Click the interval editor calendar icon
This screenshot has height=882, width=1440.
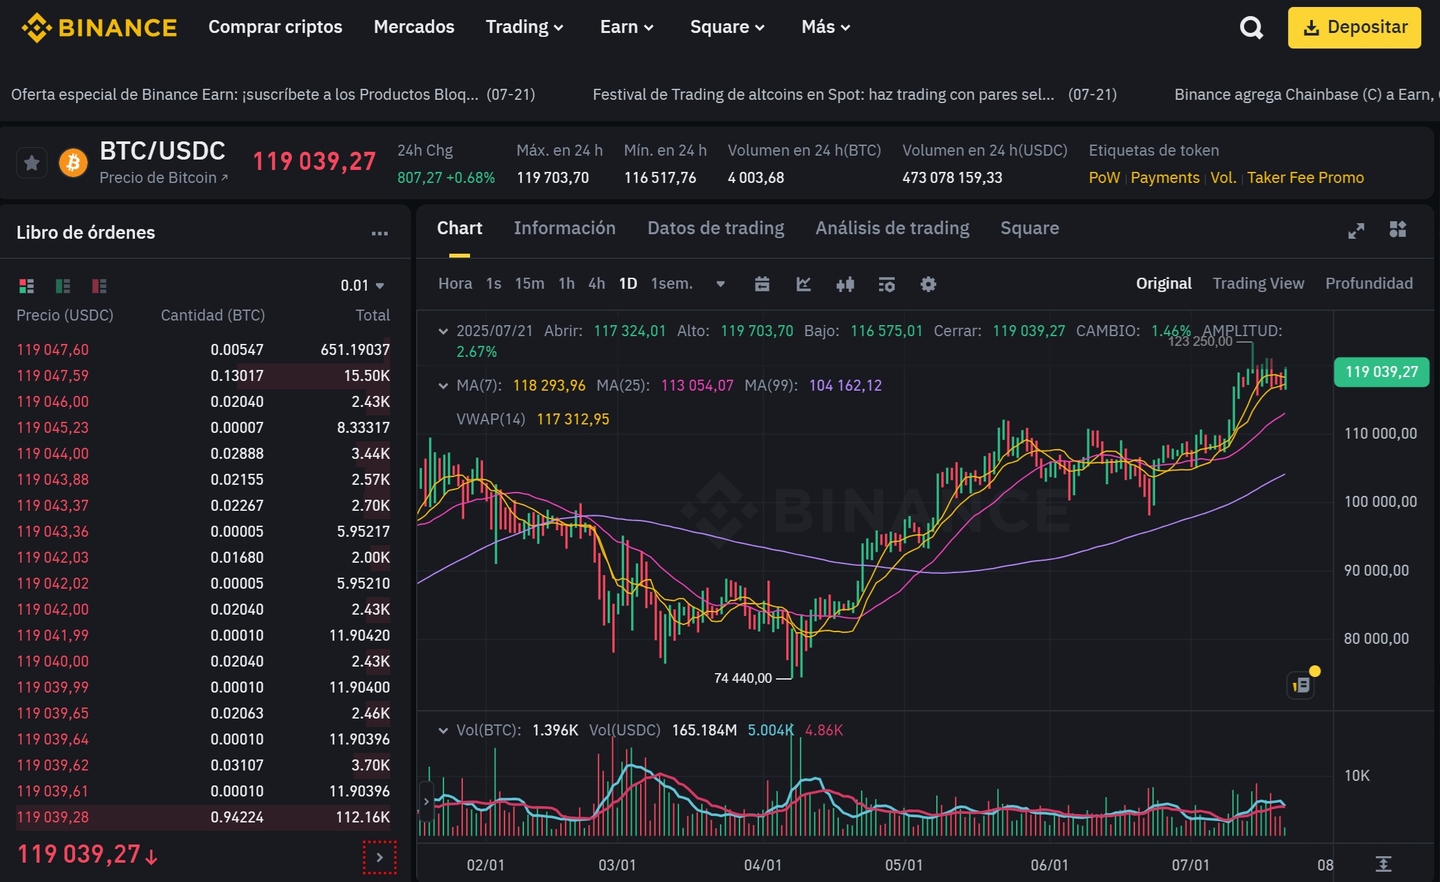coord(762,284)
